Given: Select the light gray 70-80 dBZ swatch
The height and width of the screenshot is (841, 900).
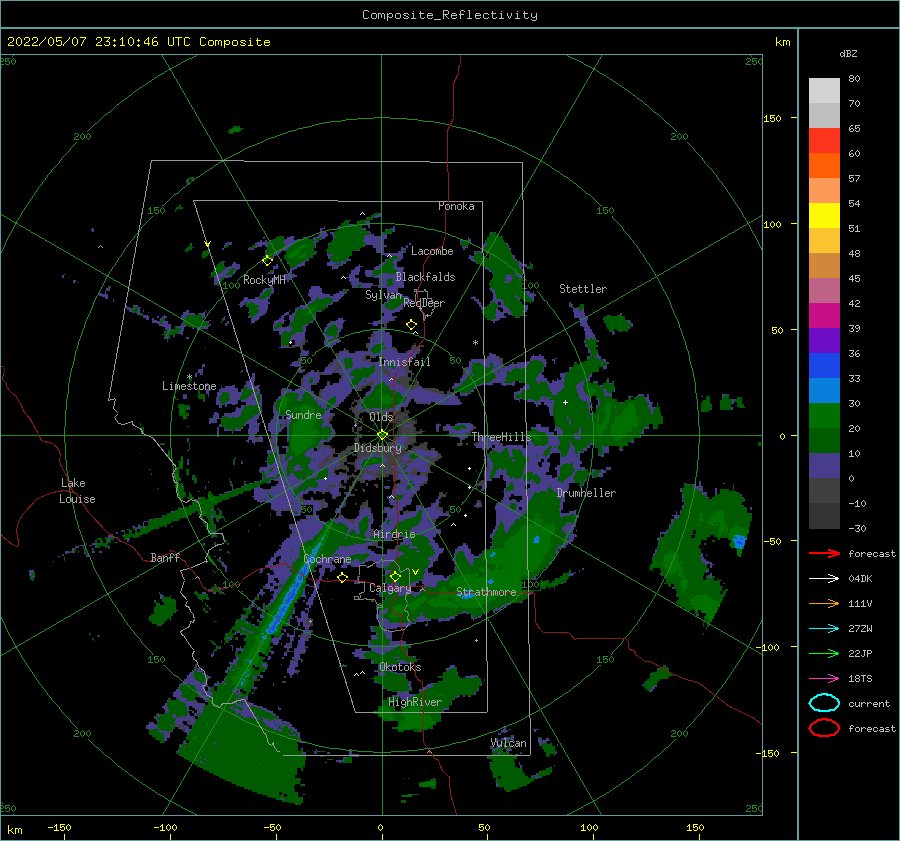Looking at the screenshot, I should click(824, 91).
